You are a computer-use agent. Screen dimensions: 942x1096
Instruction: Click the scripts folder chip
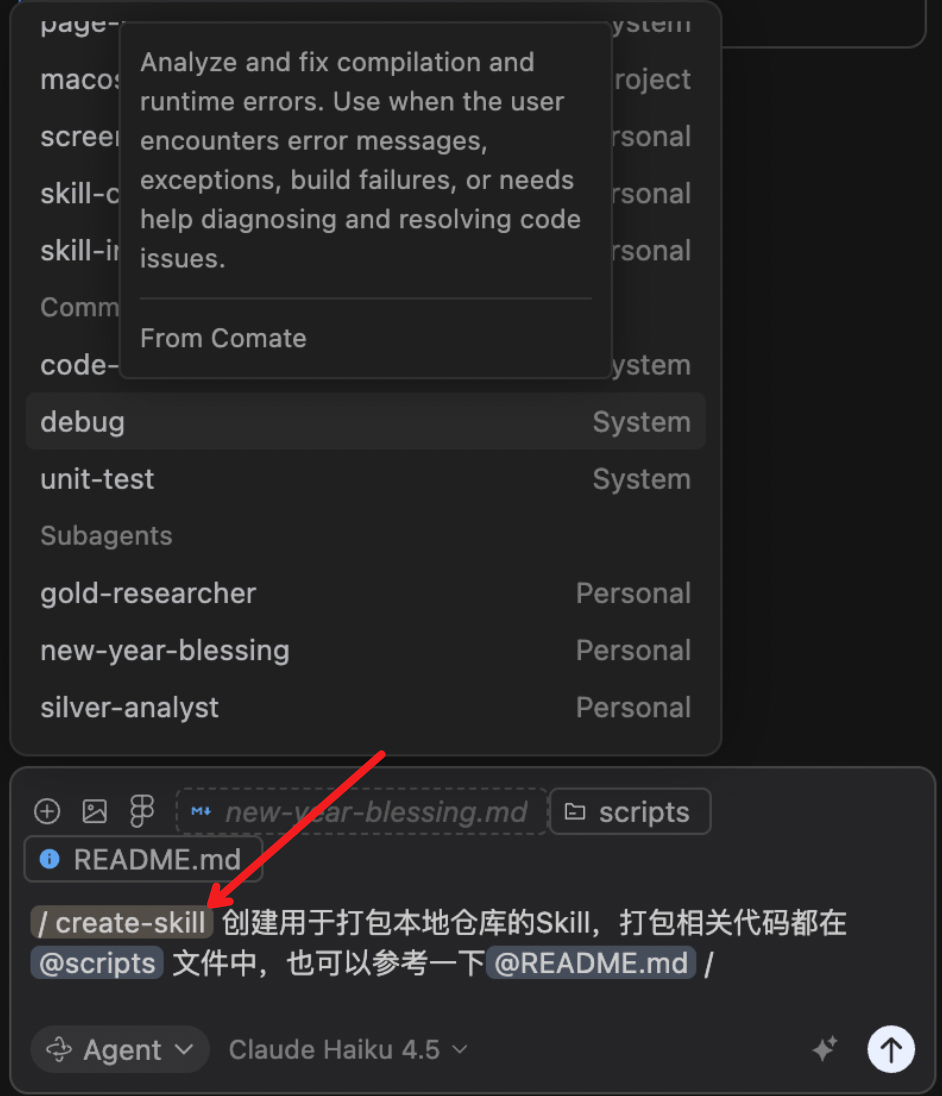(x=630, y=812)
